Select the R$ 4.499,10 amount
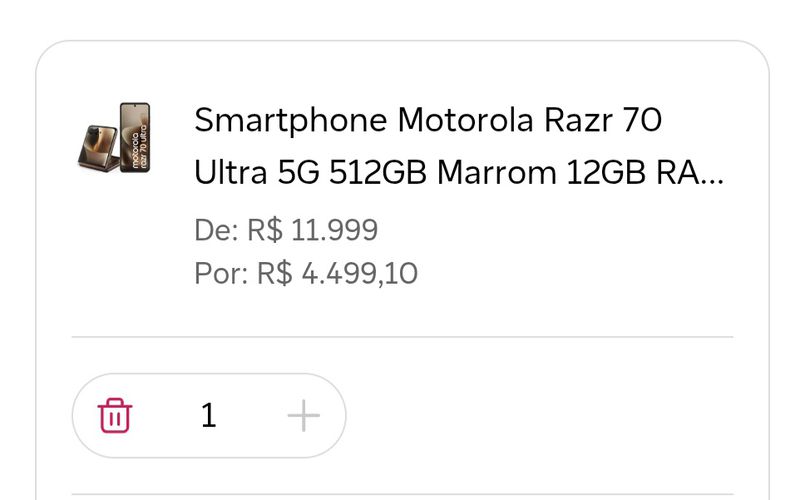This screenshot has width=805, height=500. [337, 273]
